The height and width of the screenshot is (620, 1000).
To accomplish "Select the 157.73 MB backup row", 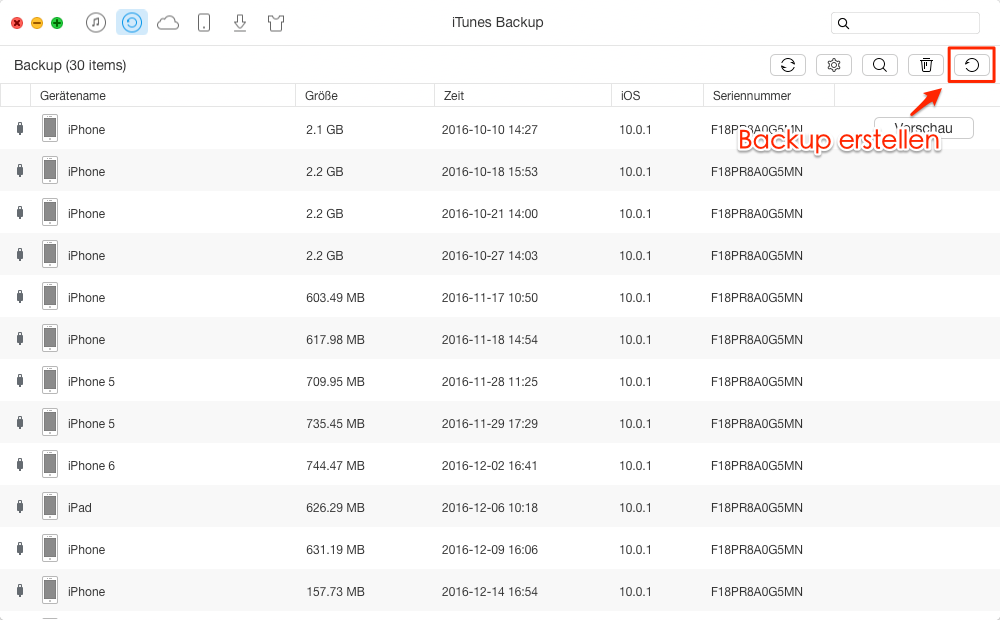I will tap(500, 591).
